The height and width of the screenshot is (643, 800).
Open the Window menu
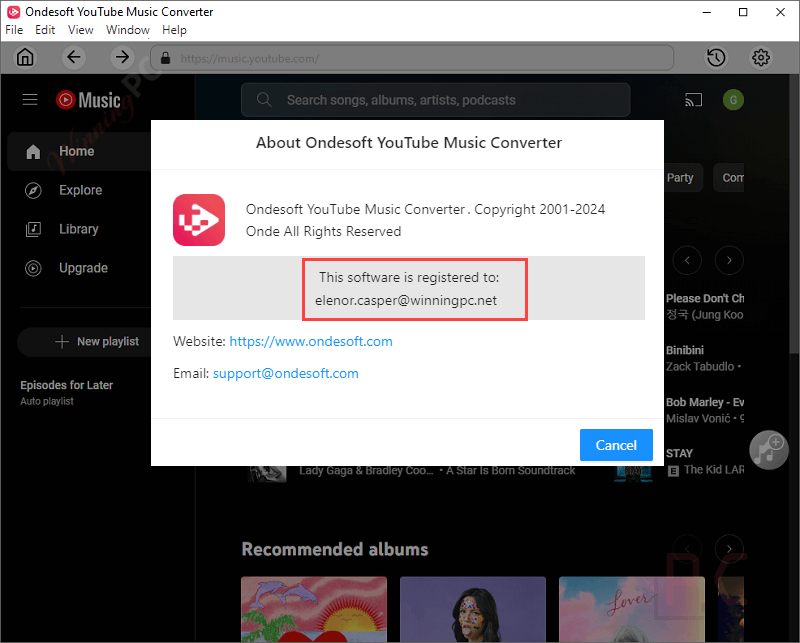coord(128,30)
